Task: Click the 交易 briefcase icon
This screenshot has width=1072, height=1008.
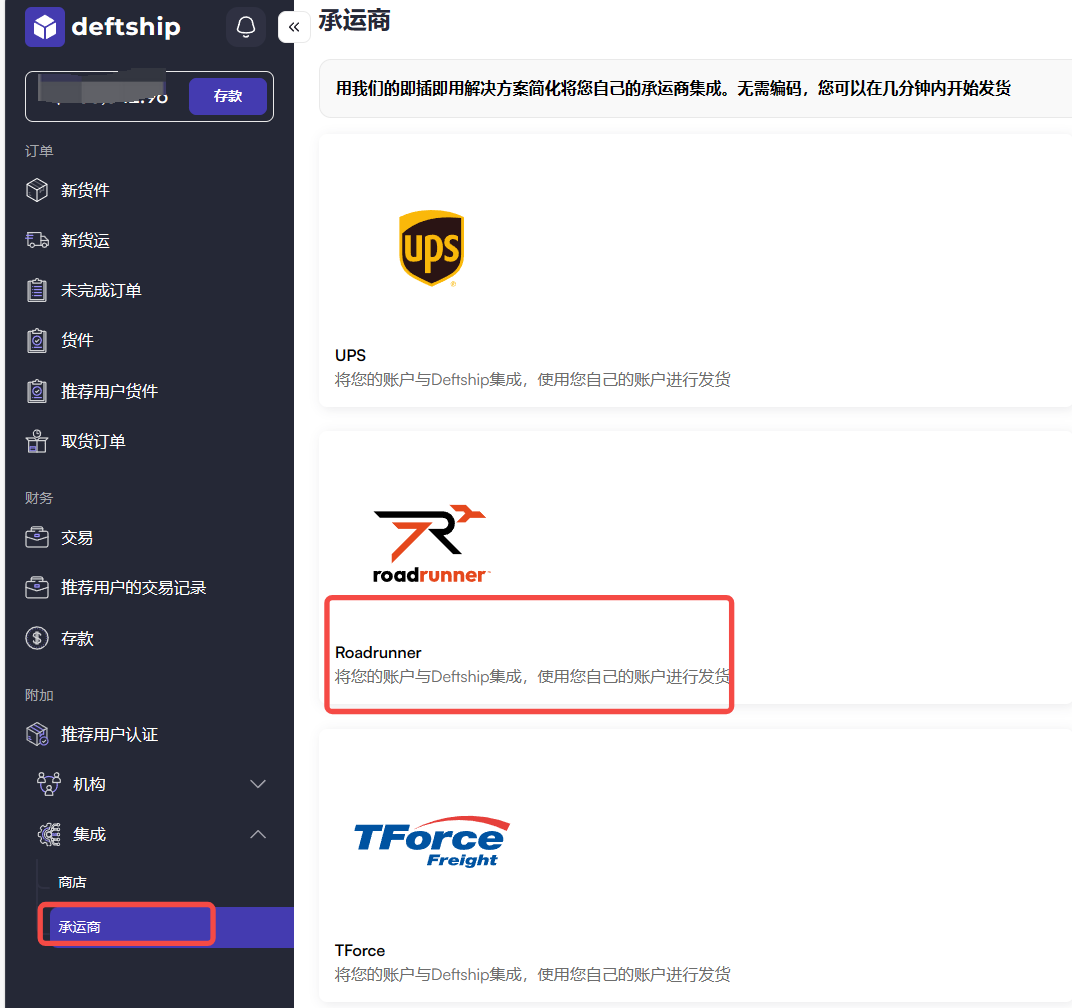Action: [x=37, y=538]
